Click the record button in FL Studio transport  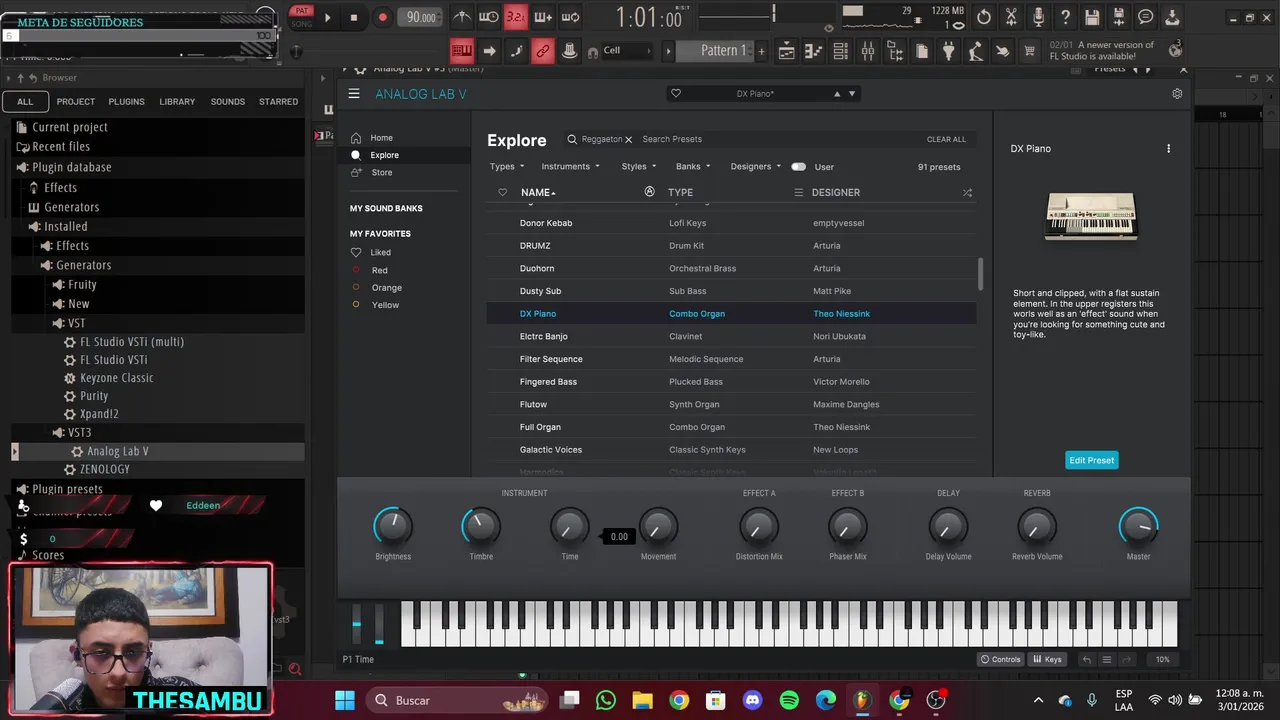pos(382,17)
